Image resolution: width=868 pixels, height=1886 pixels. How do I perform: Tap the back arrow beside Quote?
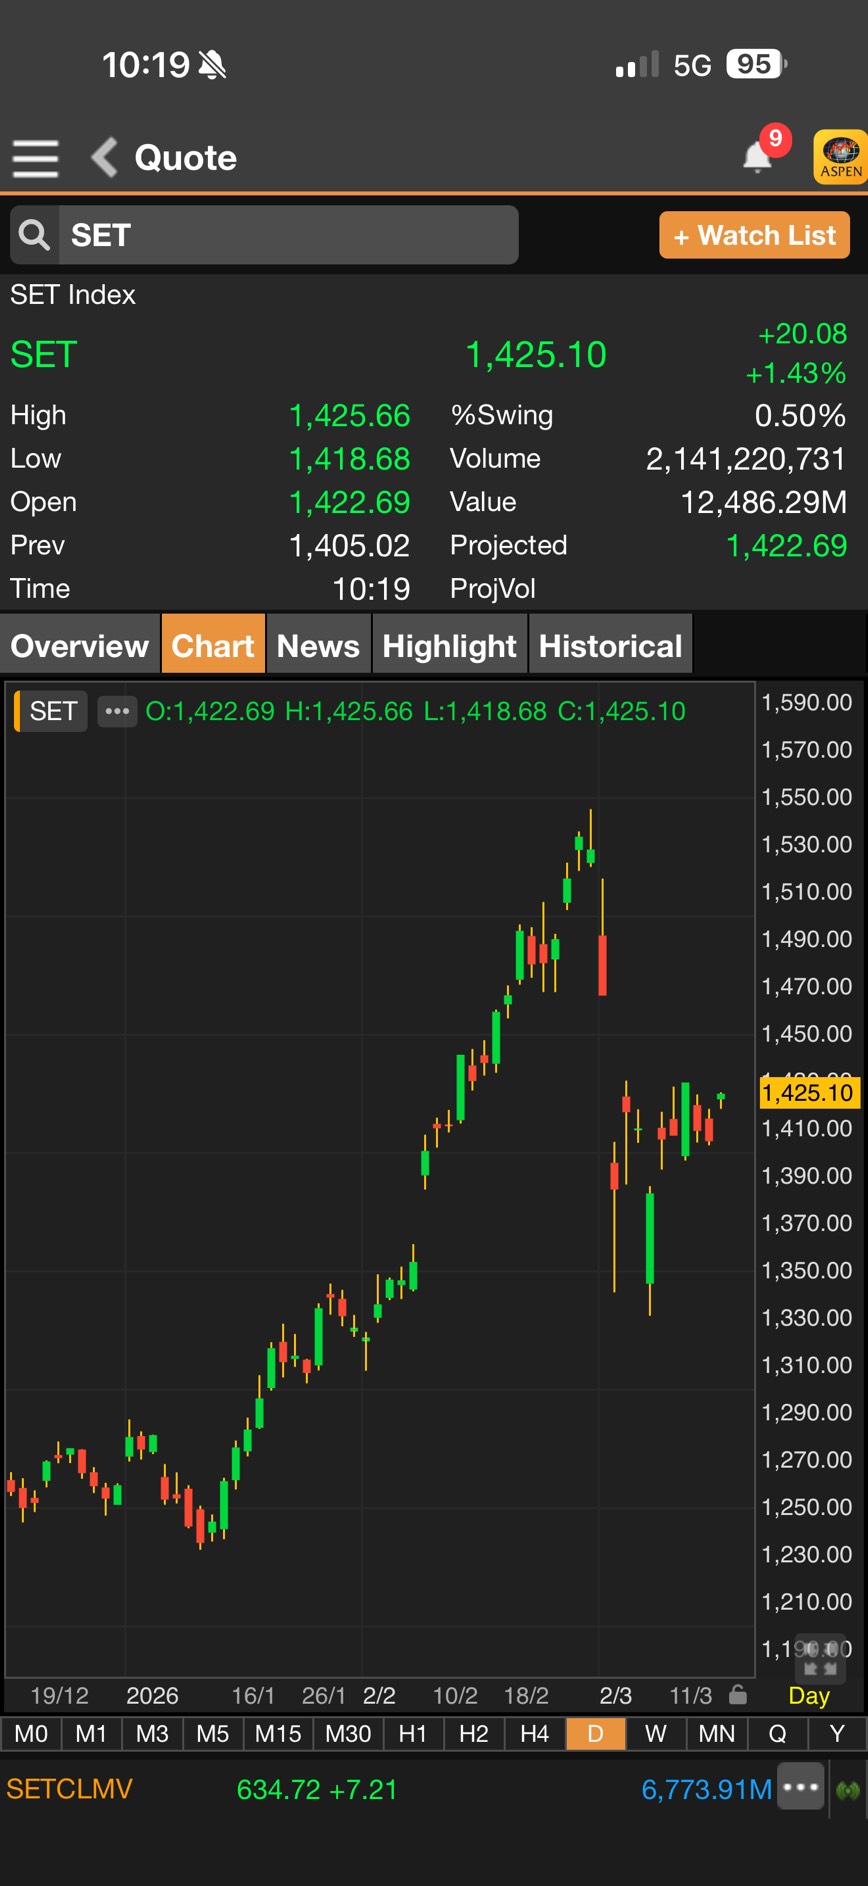click(x=104, y=158)
